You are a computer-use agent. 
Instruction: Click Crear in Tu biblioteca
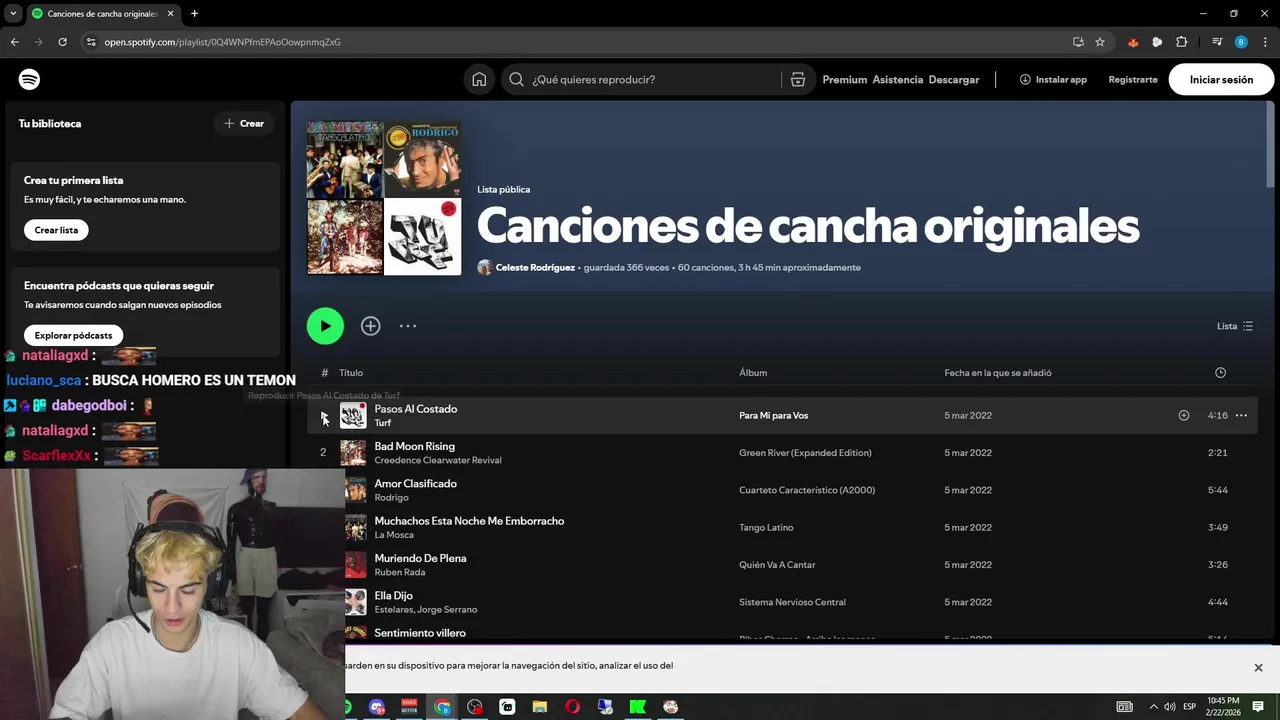click(244, 123)
